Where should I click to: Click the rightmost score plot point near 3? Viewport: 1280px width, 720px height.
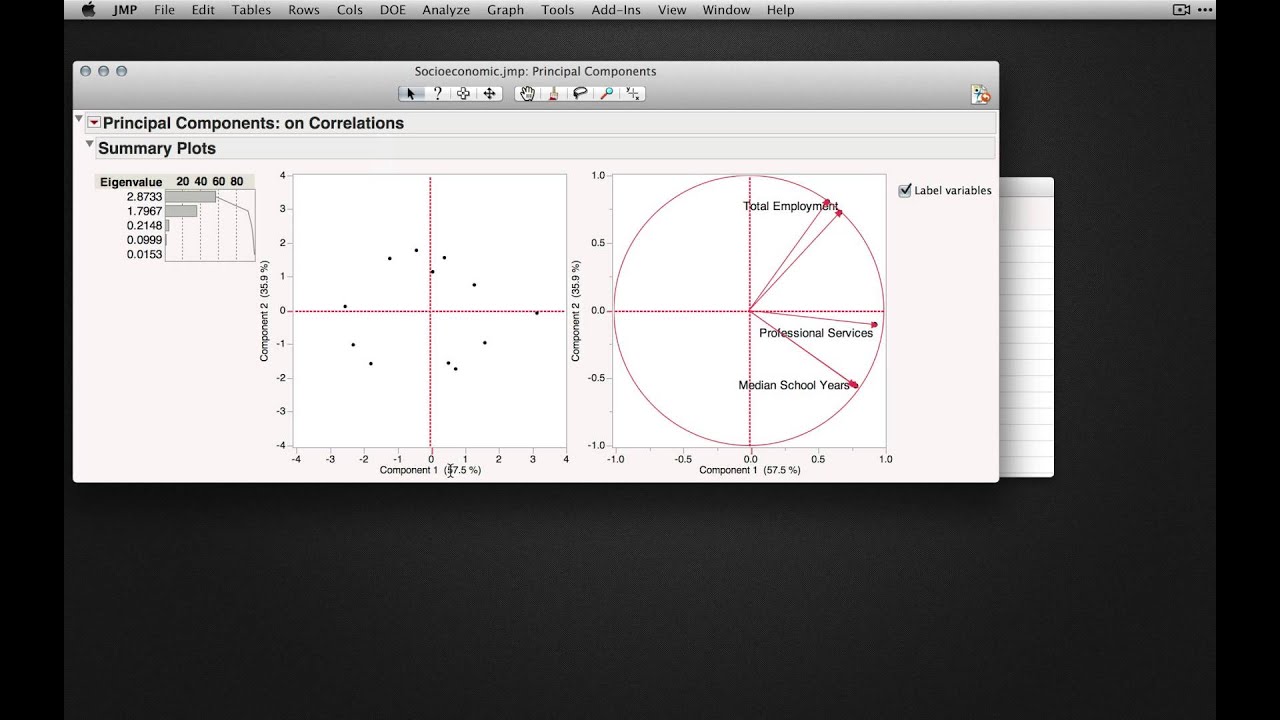(x=537, y=313)
